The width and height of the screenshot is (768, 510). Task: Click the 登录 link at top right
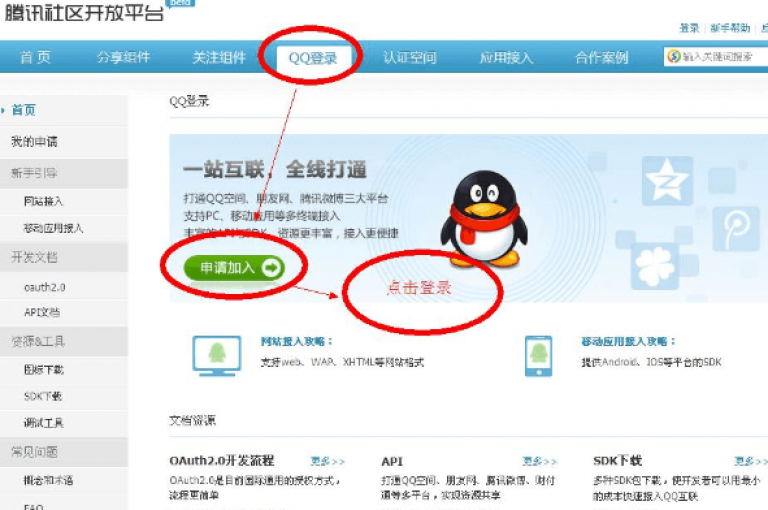[x=689, y=28]
